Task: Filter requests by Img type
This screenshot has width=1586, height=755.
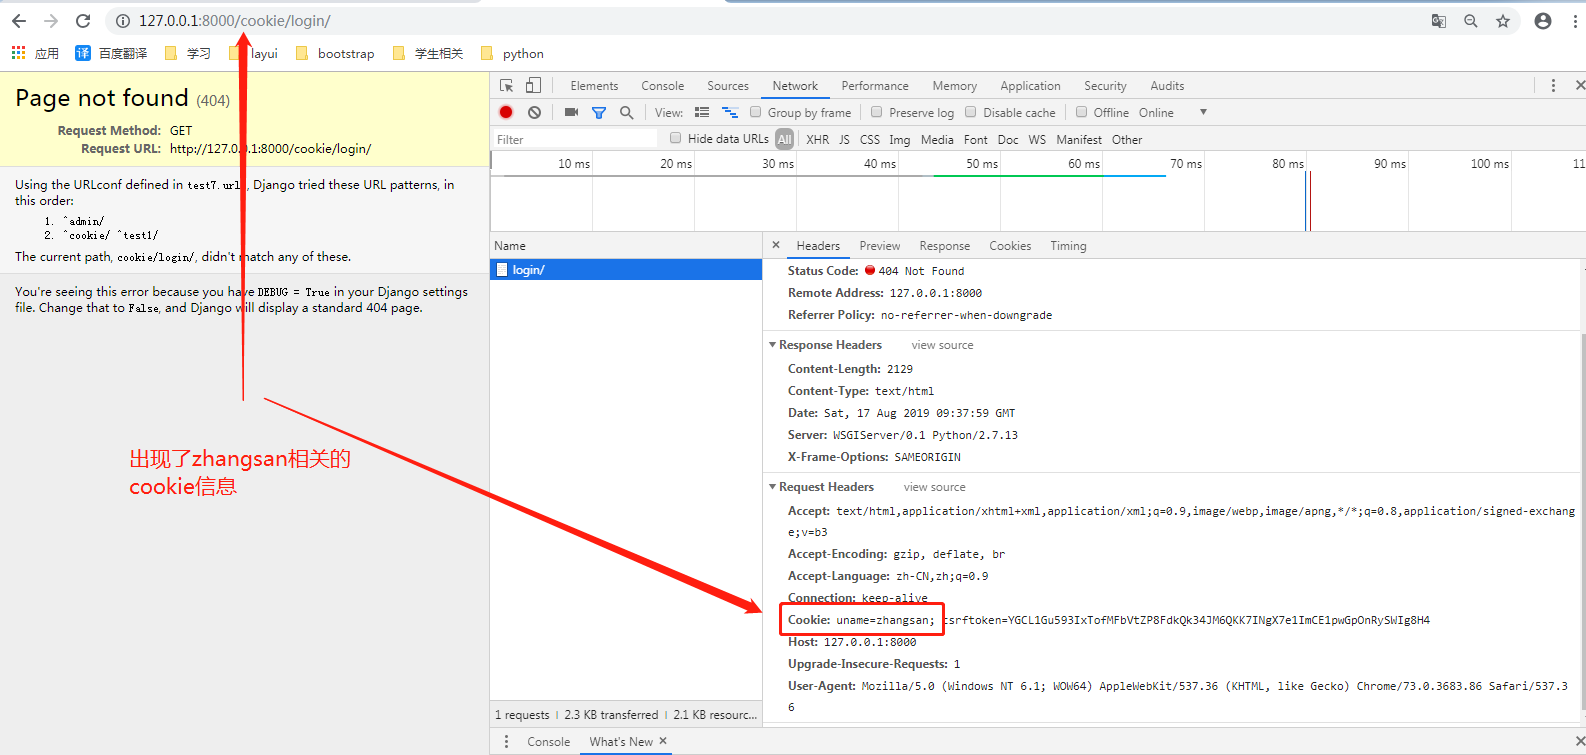Action: point(900,140)
